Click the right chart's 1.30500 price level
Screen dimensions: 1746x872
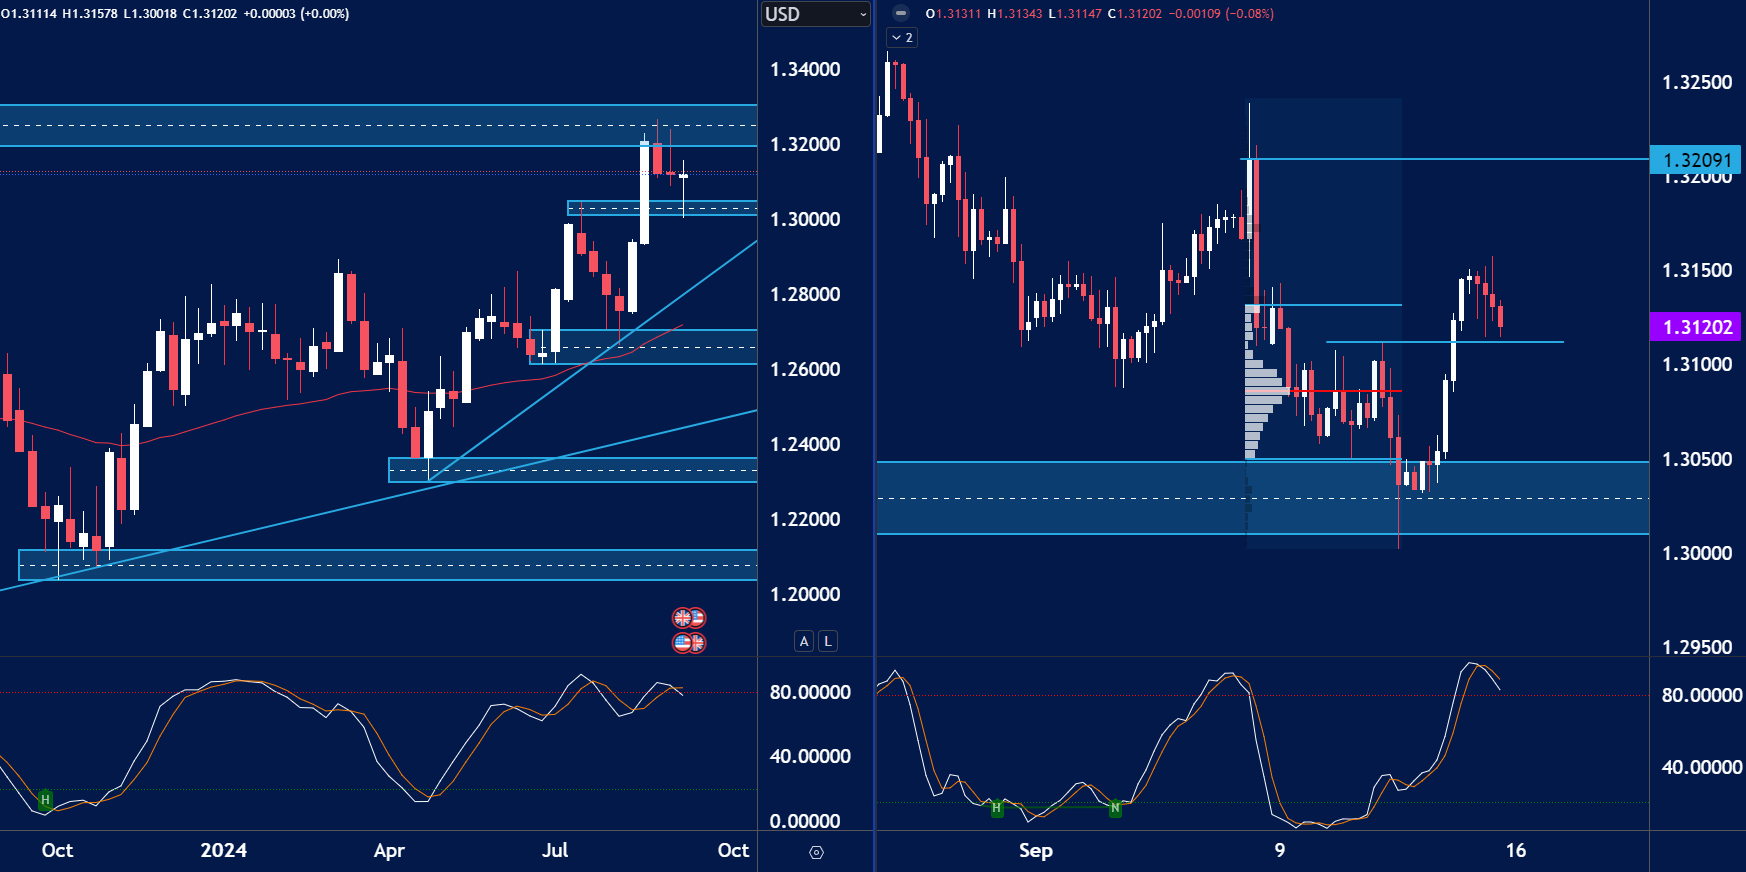click(1697, 459)
